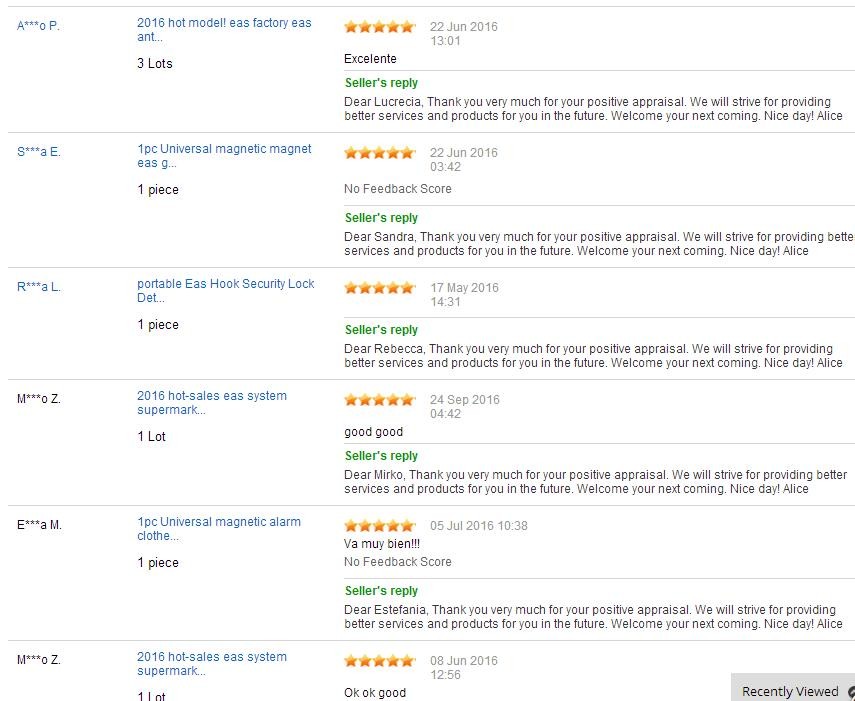Open '1pc Universal magnetic magnet eas' product
This screenshot has width=855, height=701.
[224, 156]
